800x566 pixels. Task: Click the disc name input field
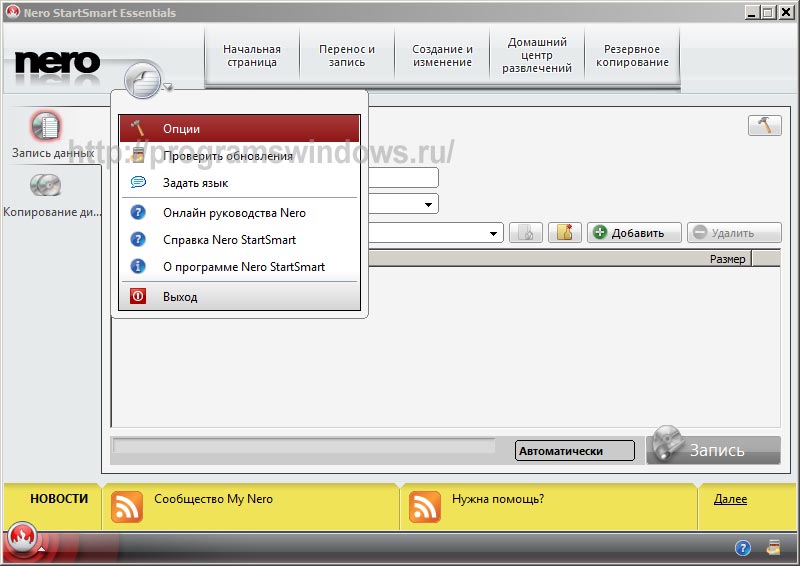pyautogui.click(x=403, y=178)
